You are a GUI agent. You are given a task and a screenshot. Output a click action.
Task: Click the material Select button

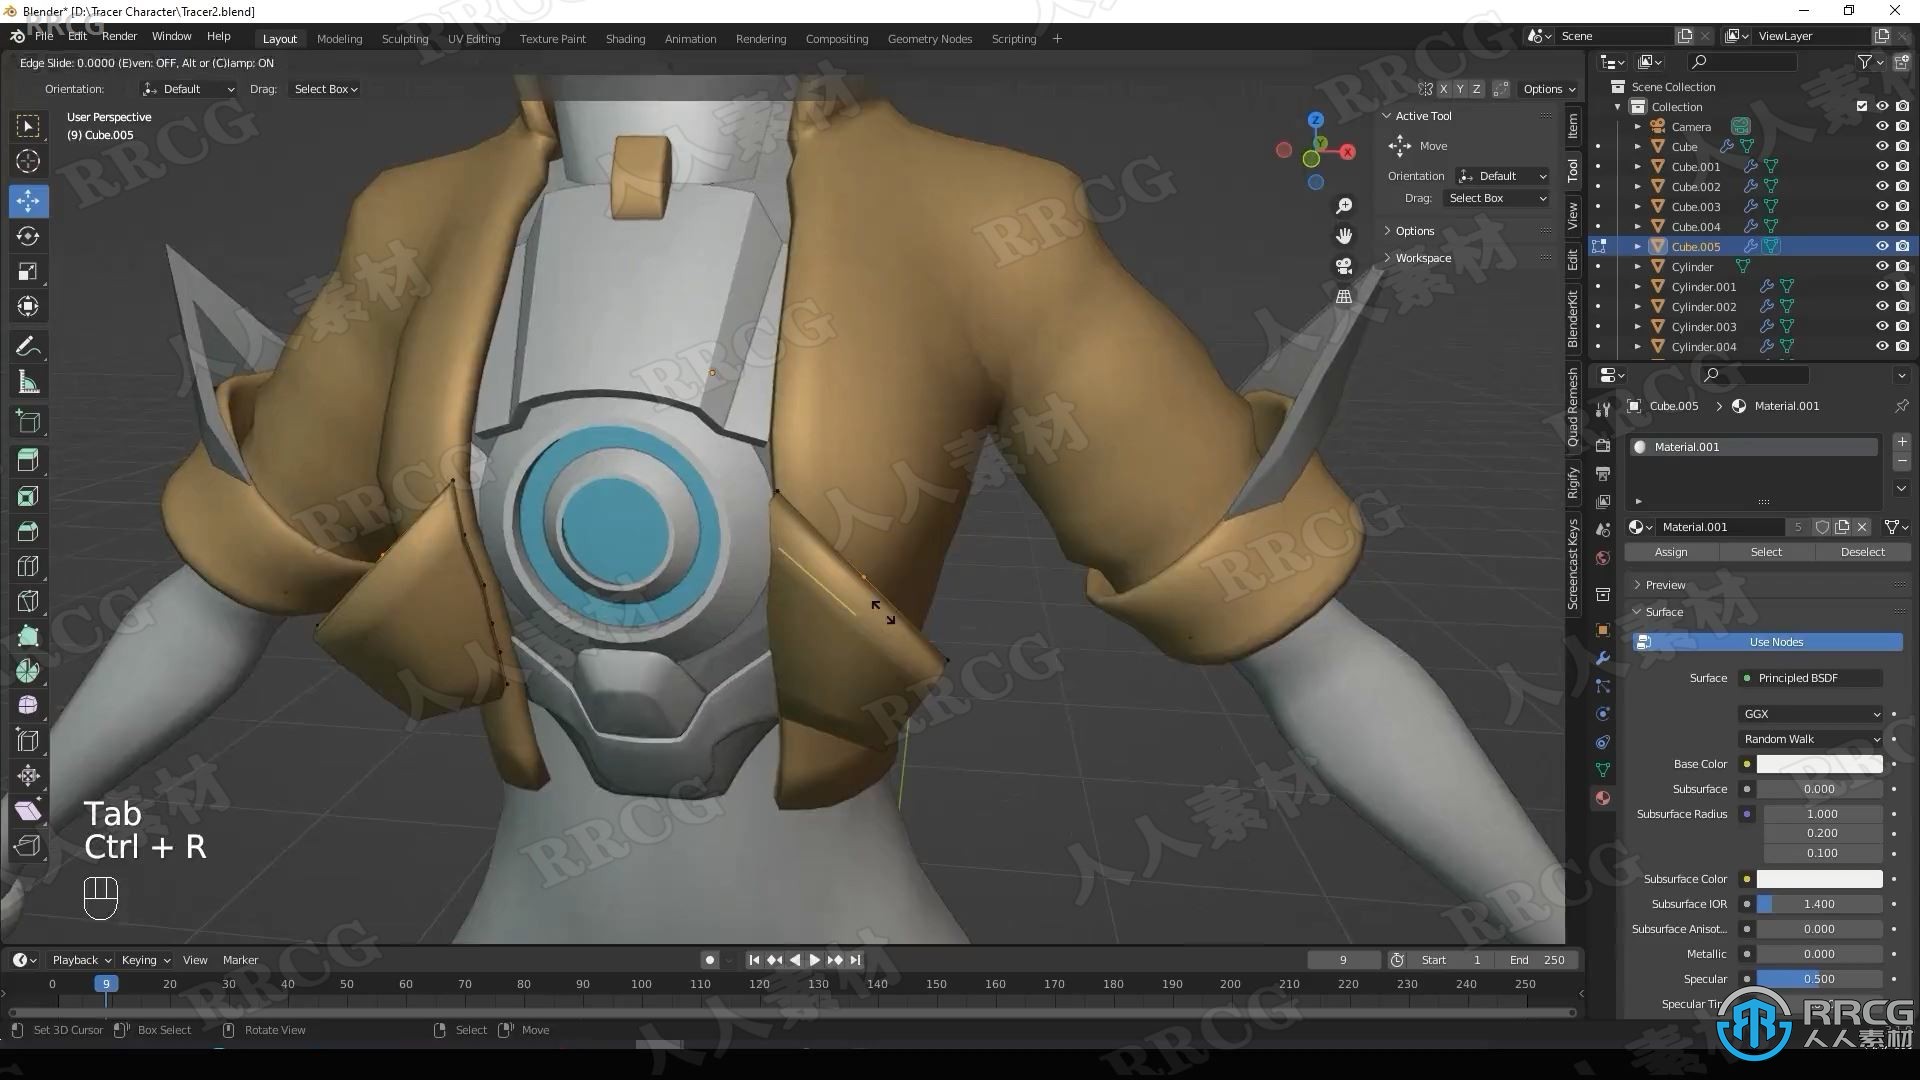click(1766, 552)
